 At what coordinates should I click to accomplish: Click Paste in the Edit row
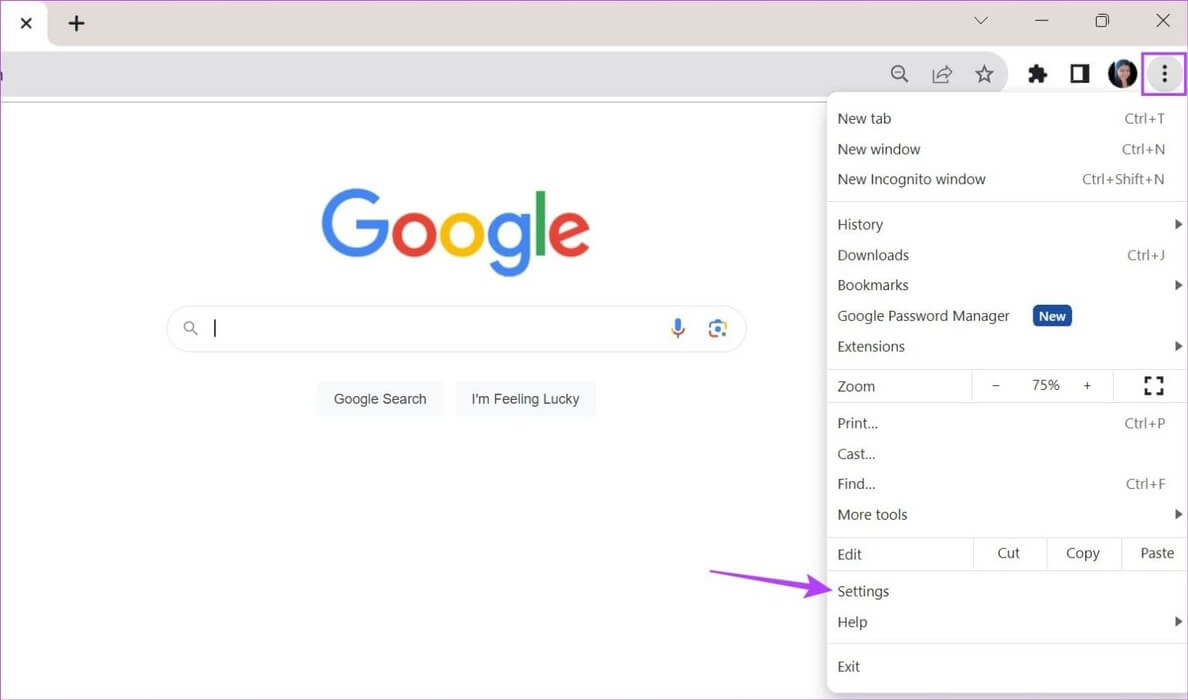tap(1157, 554)
